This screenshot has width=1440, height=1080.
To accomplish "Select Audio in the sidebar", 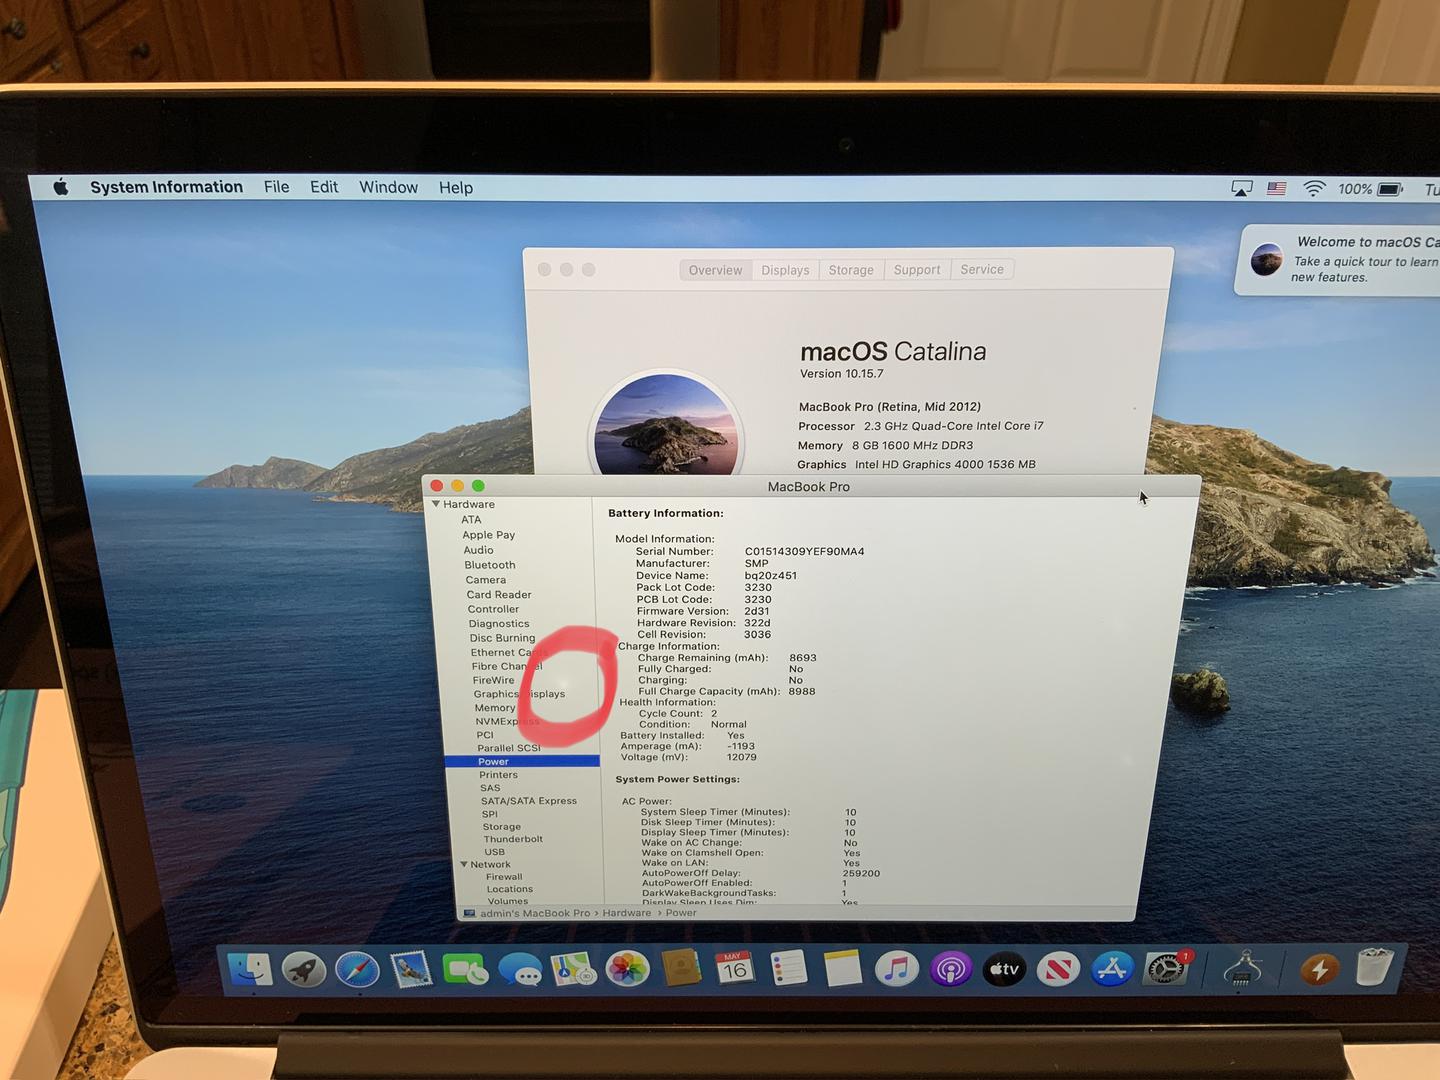I will coord(478,550).
